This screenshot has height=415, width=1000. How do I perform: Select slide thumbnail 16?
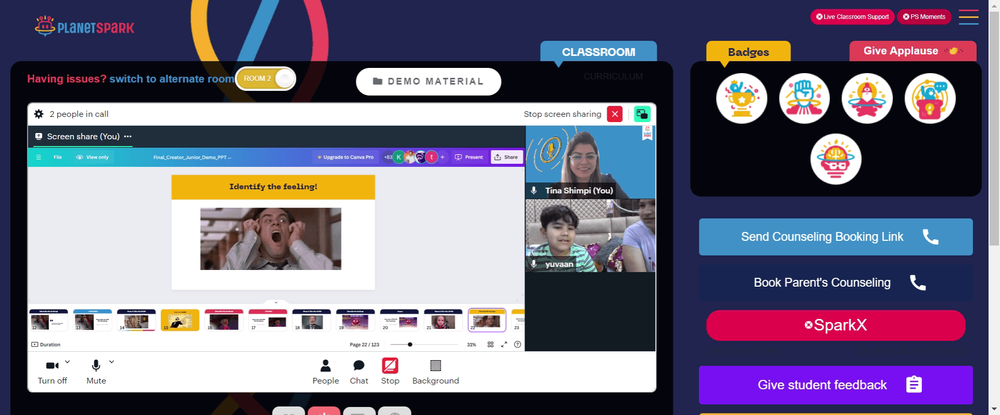pyautogui.click(x=224, y=321)
